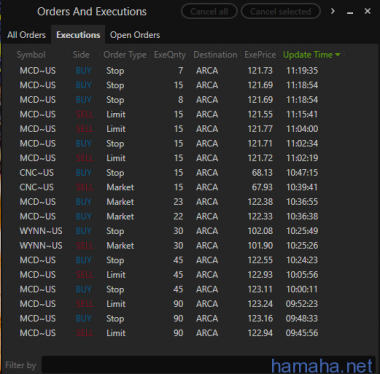Sort by the Order Type column header
Image resolution: width=380 pixels, height=374 pixels.
point(125,55)
